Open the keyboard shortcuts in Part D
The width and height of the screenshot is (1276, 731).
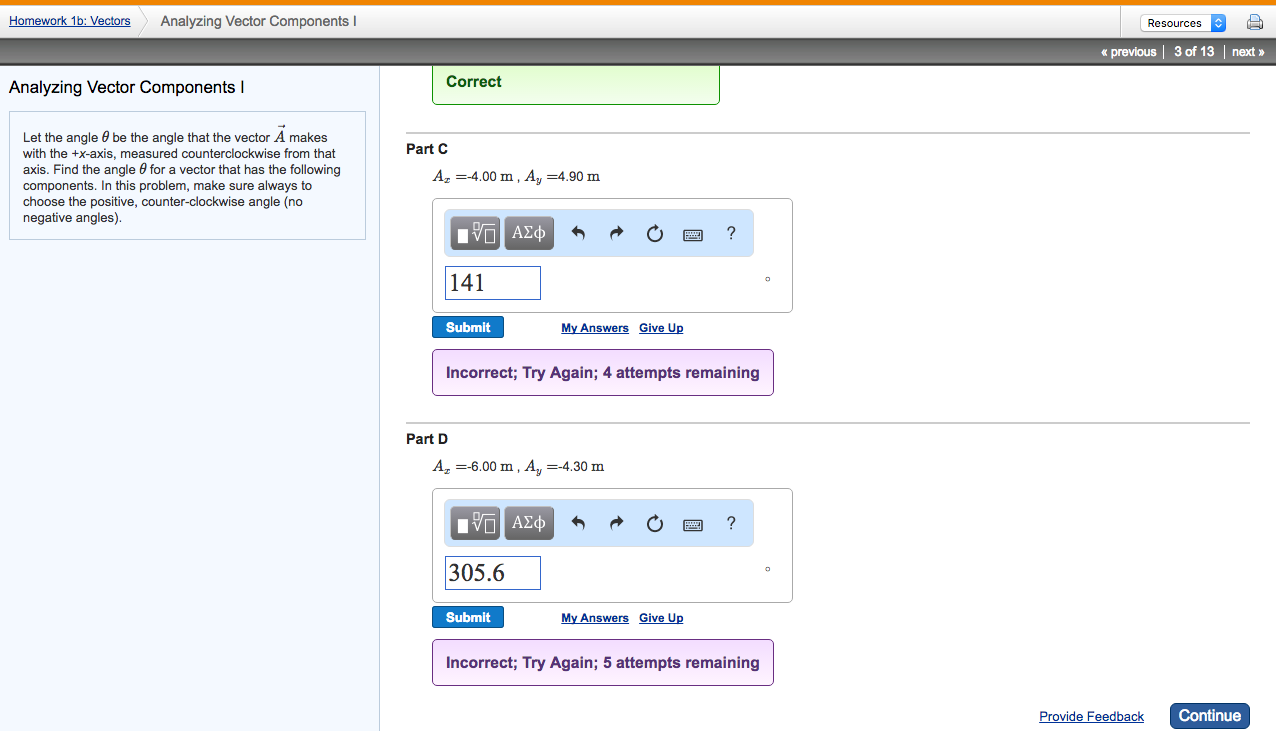pos(692,522)
